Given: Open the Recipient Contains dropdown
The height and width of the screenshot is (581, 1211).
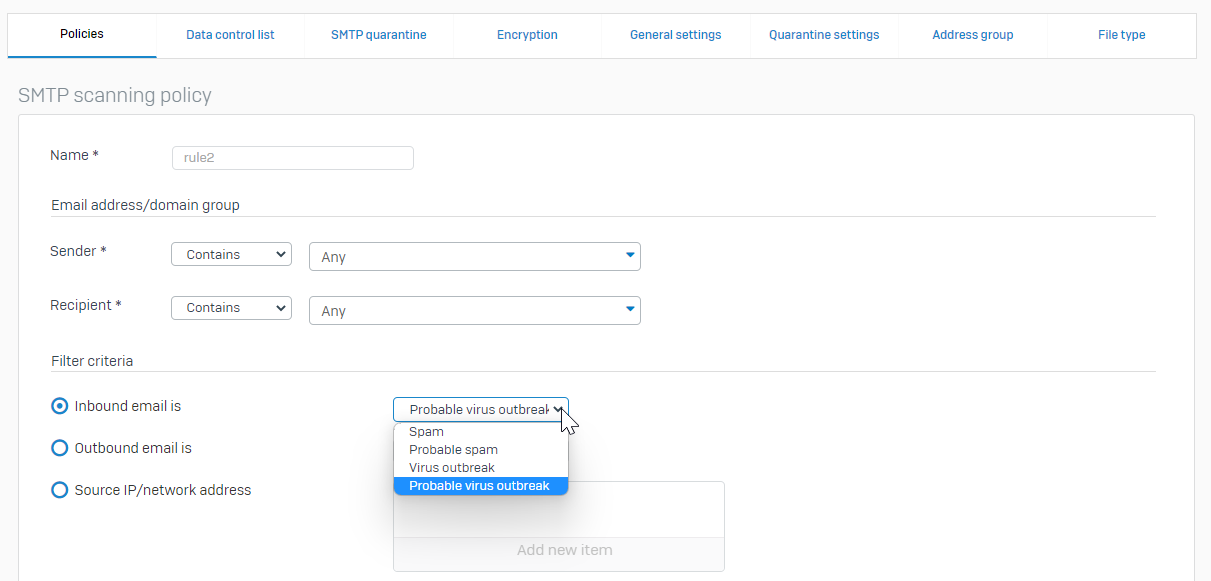Looking at the screenshot, I should (231, 308).
